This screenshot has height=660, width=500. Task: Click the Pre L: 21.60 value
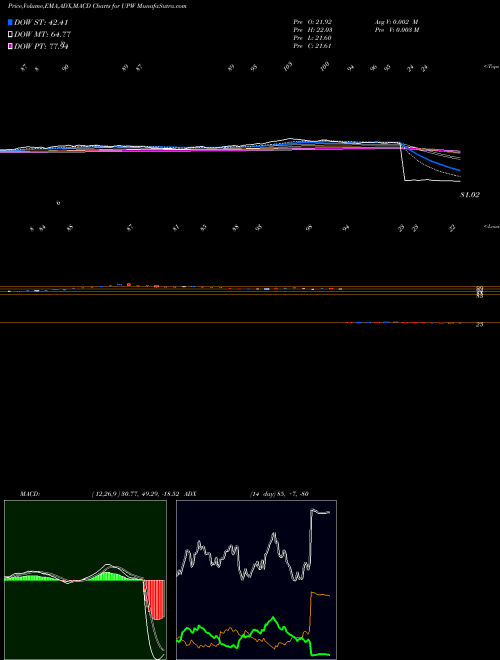[313, 37]
